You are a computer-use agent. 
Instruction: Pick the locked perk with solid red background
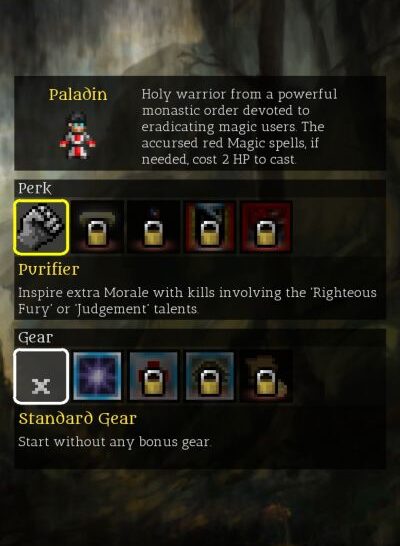[266, 227]
